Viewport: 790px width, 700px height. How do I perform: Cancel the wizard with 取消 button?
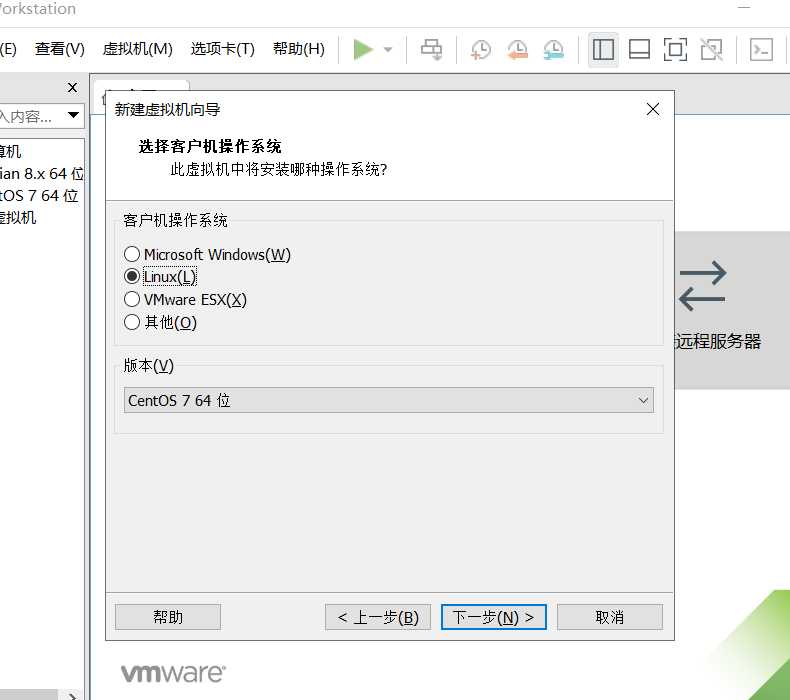(x=610, y=617)
